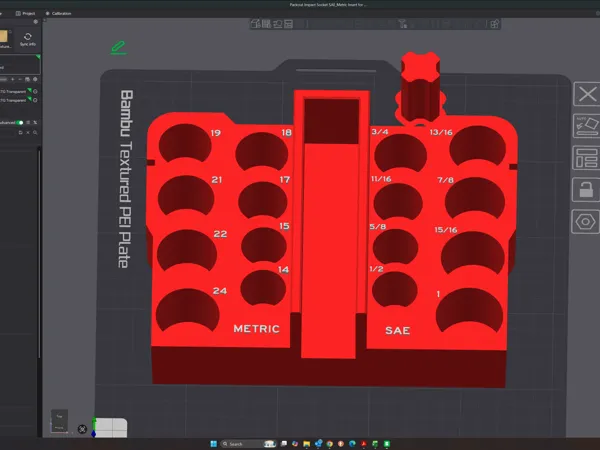600x450 pixels.
Task: Open Microsoft Edge from the taskbar
Action: 352,444
